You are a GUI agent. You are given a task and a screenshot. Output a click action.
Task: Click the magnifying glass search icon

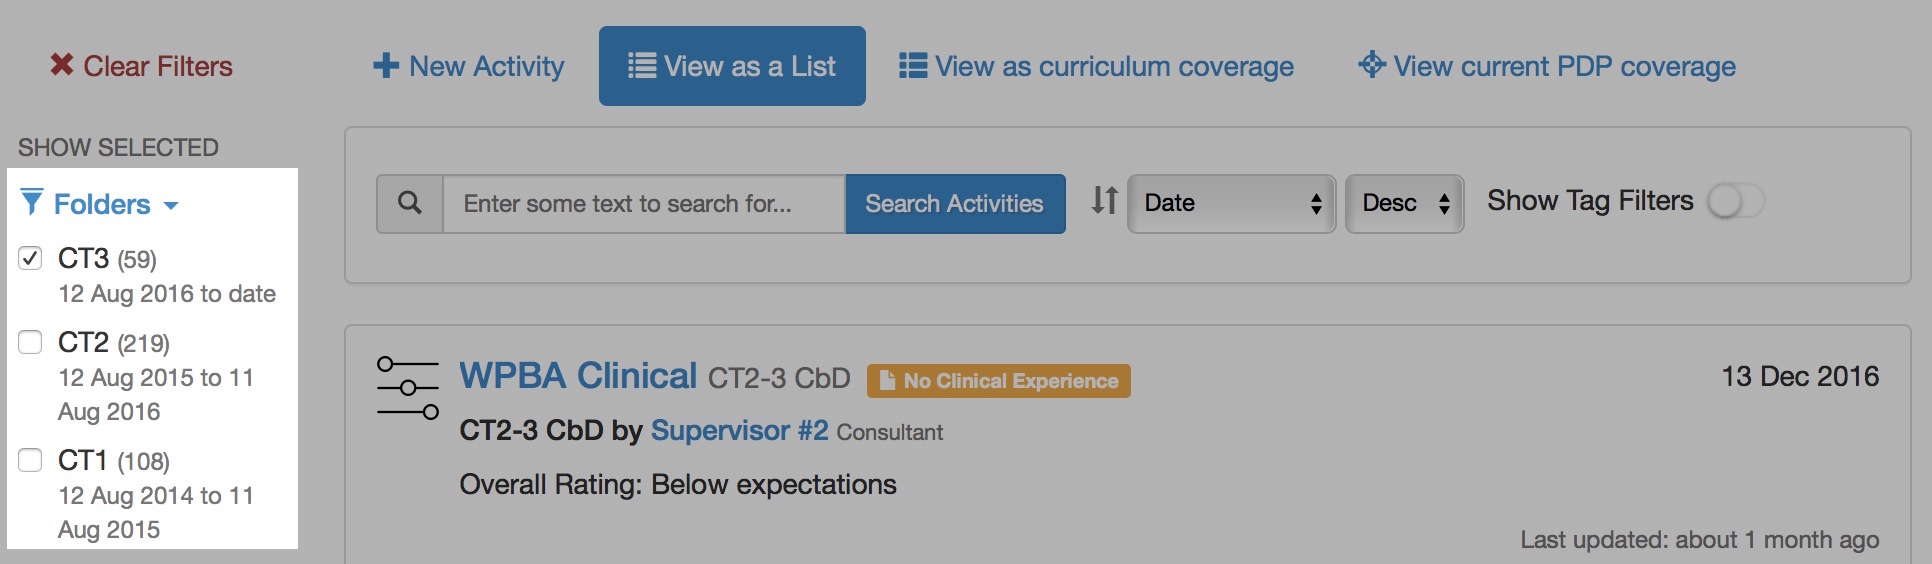[410, 203]
